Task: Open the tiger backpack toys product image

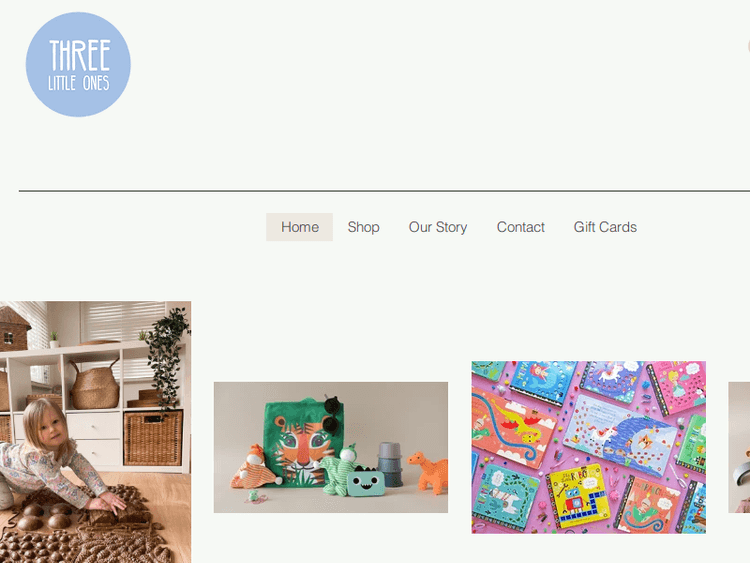Action: coord(331,447)
